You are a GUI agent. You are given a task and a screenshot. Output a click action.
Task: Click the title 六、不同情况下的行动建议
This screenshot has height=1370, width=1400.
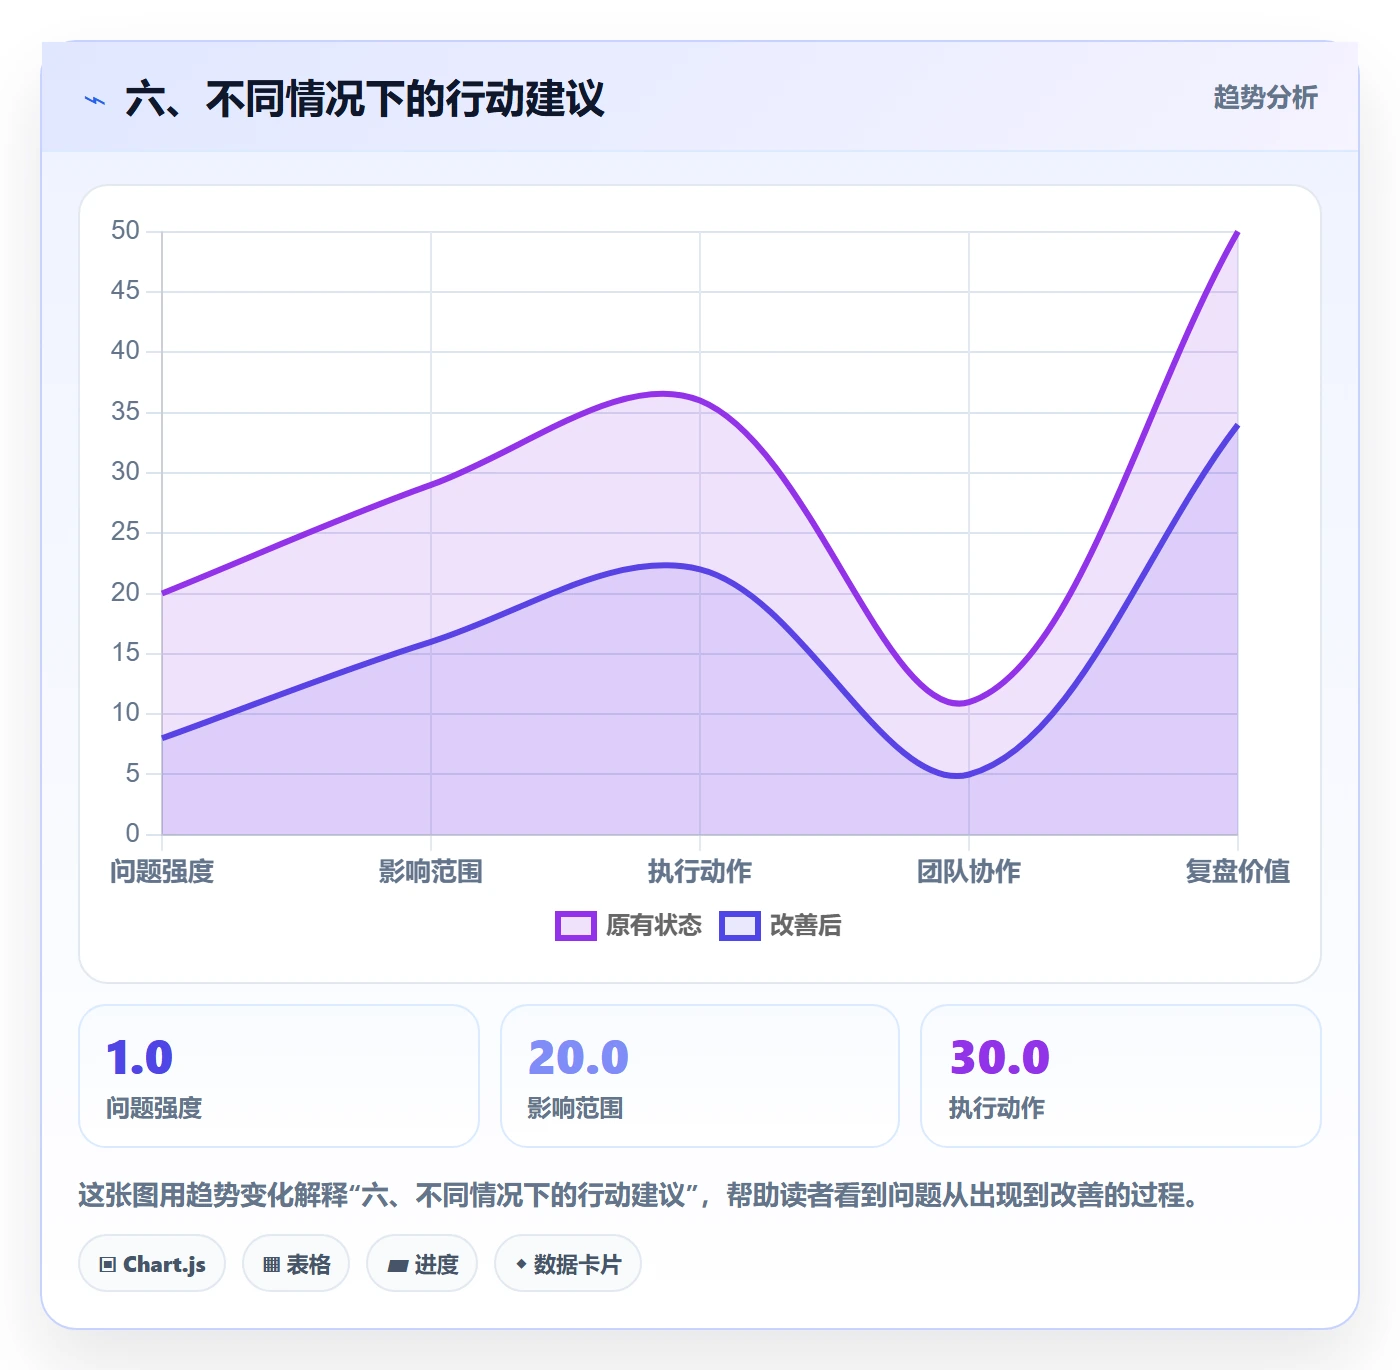point(365,99)
